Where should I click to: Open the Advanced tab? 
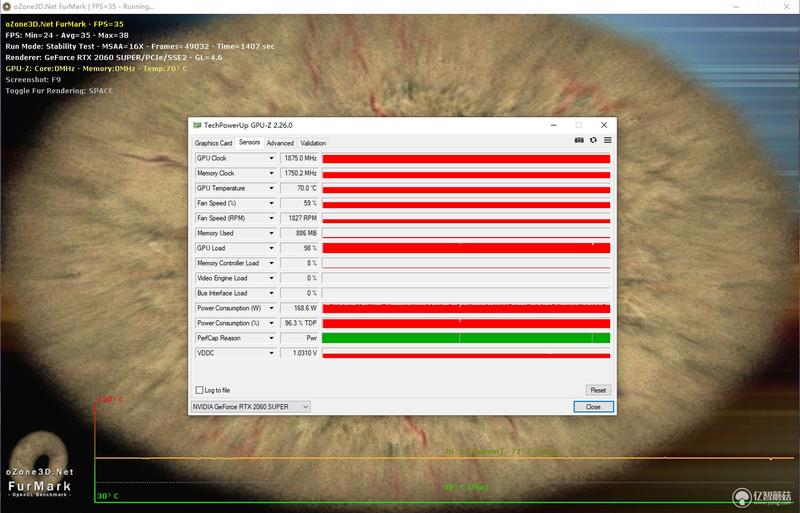tap(280, 143)
